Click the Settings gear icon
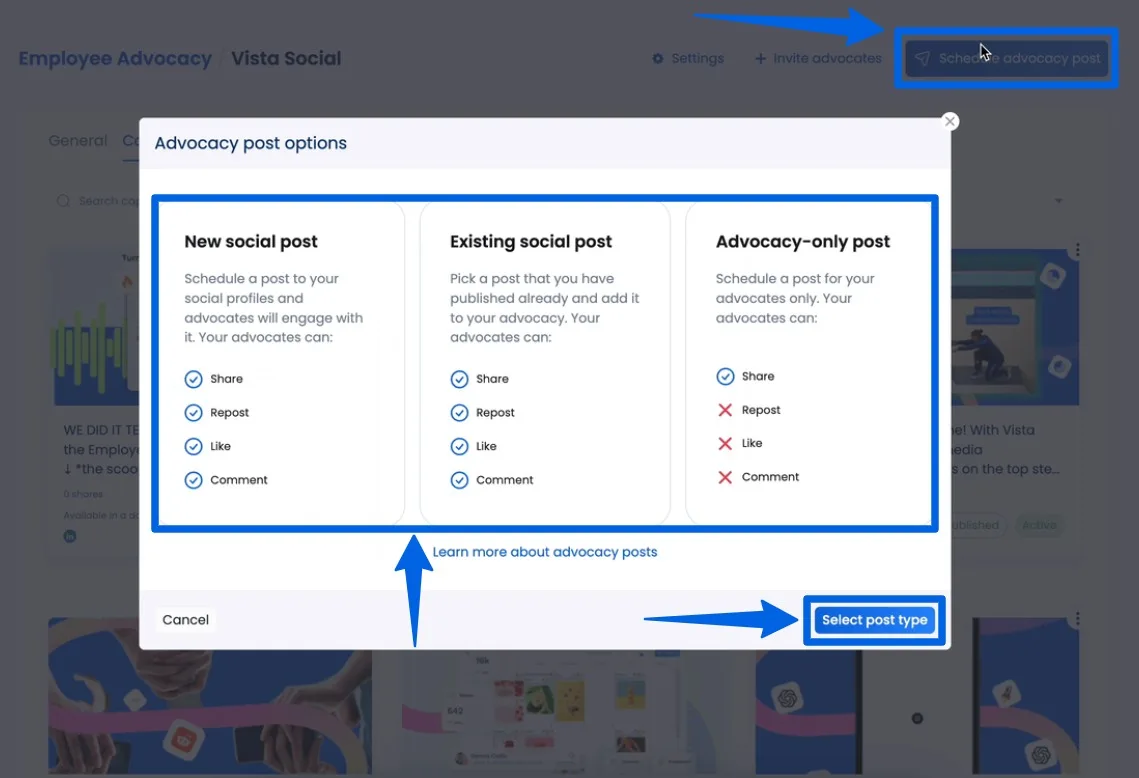Image resolution: width=1139 pixels, height=778 pixels. [657, 58]
